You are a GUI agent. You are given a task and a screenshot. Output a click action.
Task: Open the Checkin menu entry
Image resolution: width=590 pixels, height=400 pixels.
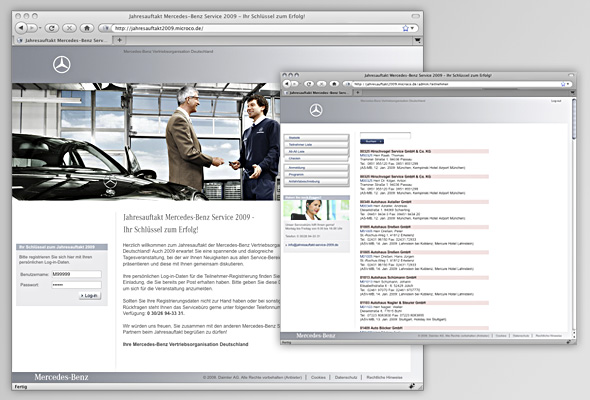(x=316, y=158)
